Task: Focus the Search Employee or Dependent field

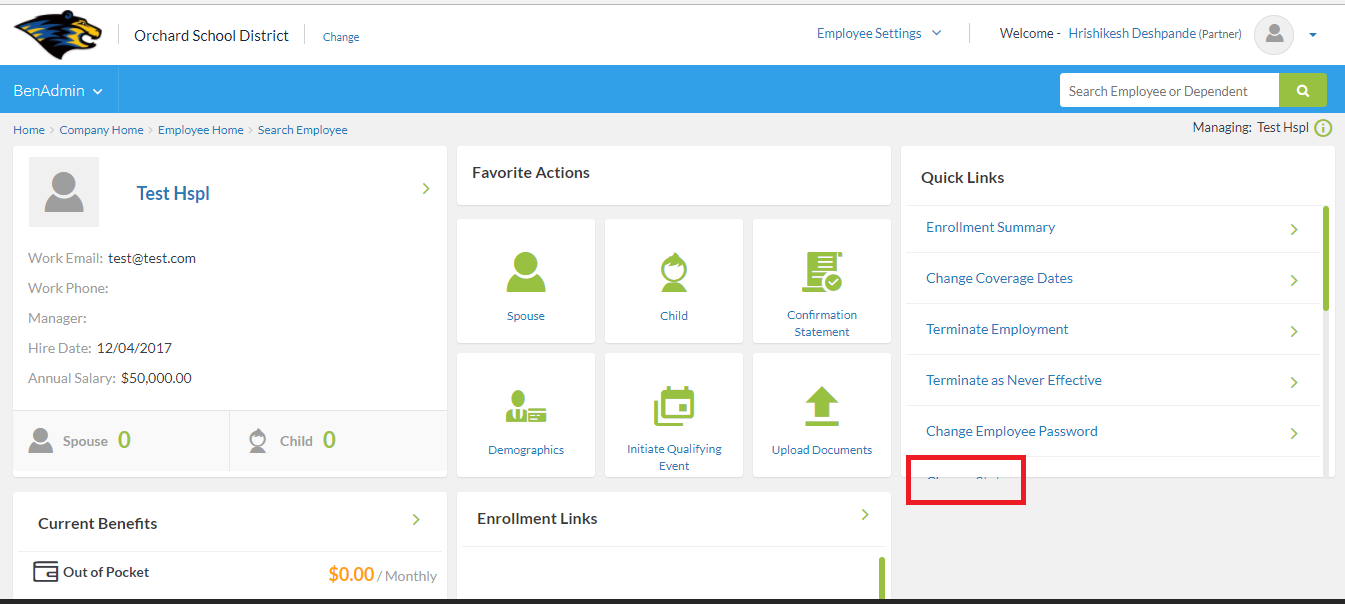Action: (x=1168, y=91)
